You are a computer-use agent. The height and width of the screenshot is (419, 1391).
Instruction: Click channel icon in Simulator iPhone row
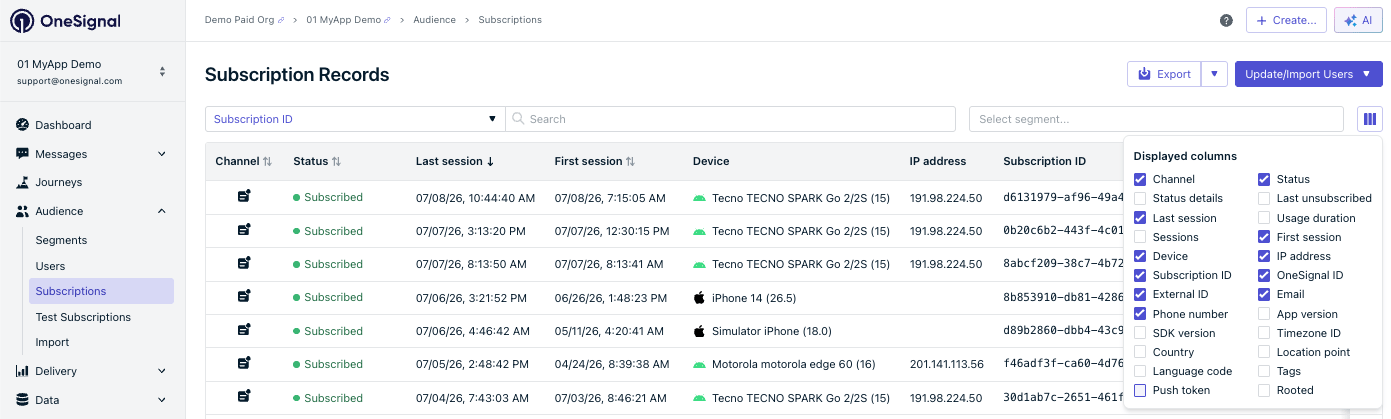[244, 330]
